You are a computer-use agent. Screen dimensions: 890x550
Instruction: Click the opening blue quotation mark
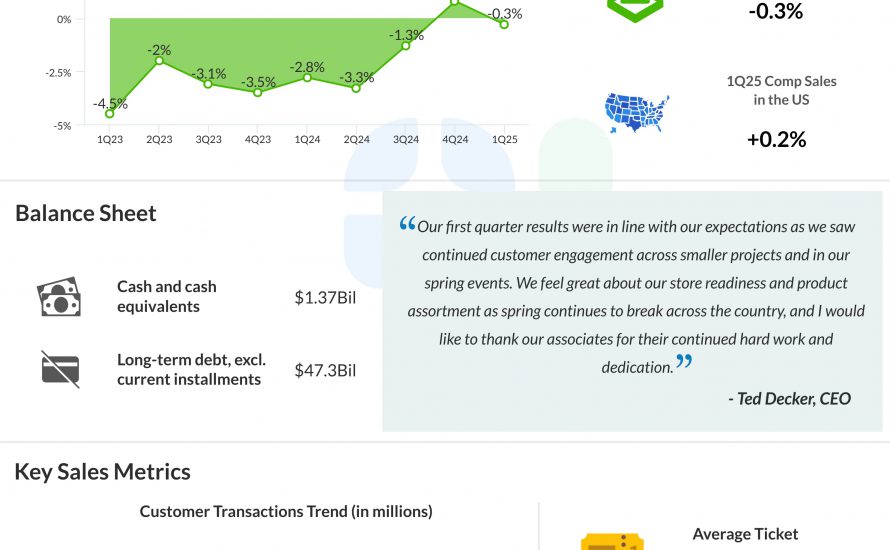click(407, 224)
